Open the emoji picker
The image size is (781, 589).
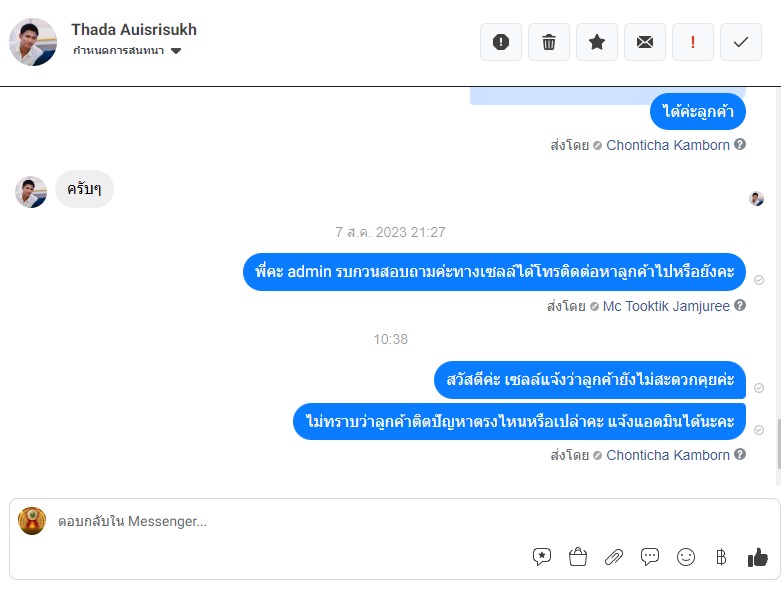point(686,557)
